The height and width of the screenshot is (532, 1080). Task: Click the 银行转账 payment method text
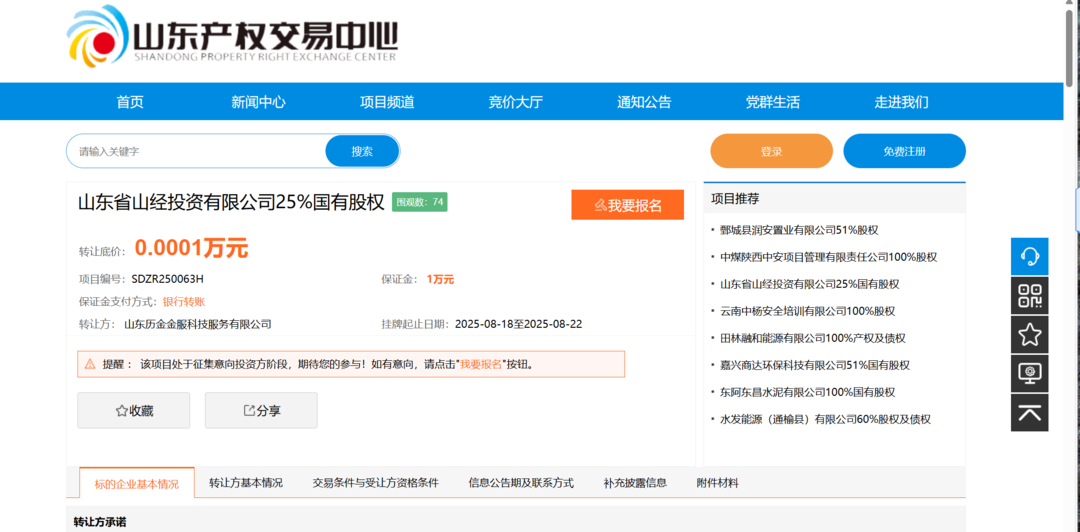[x=184, y=301]
